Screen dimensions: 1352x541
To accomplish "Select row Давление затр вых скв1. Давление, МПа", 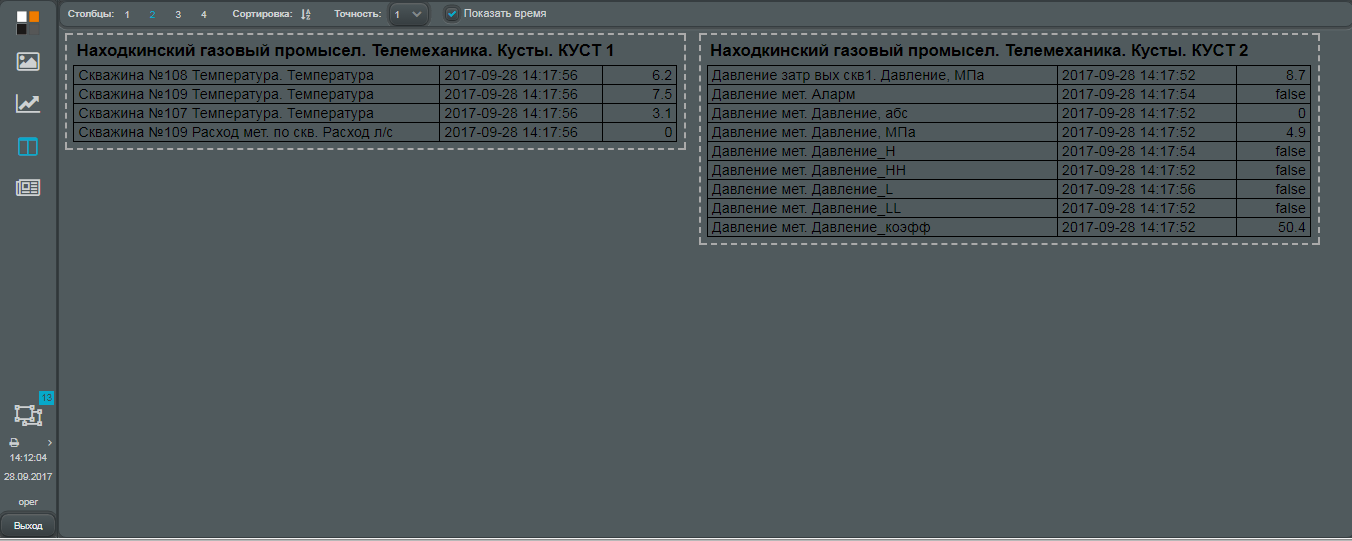I will click(x=1009, y=75).
